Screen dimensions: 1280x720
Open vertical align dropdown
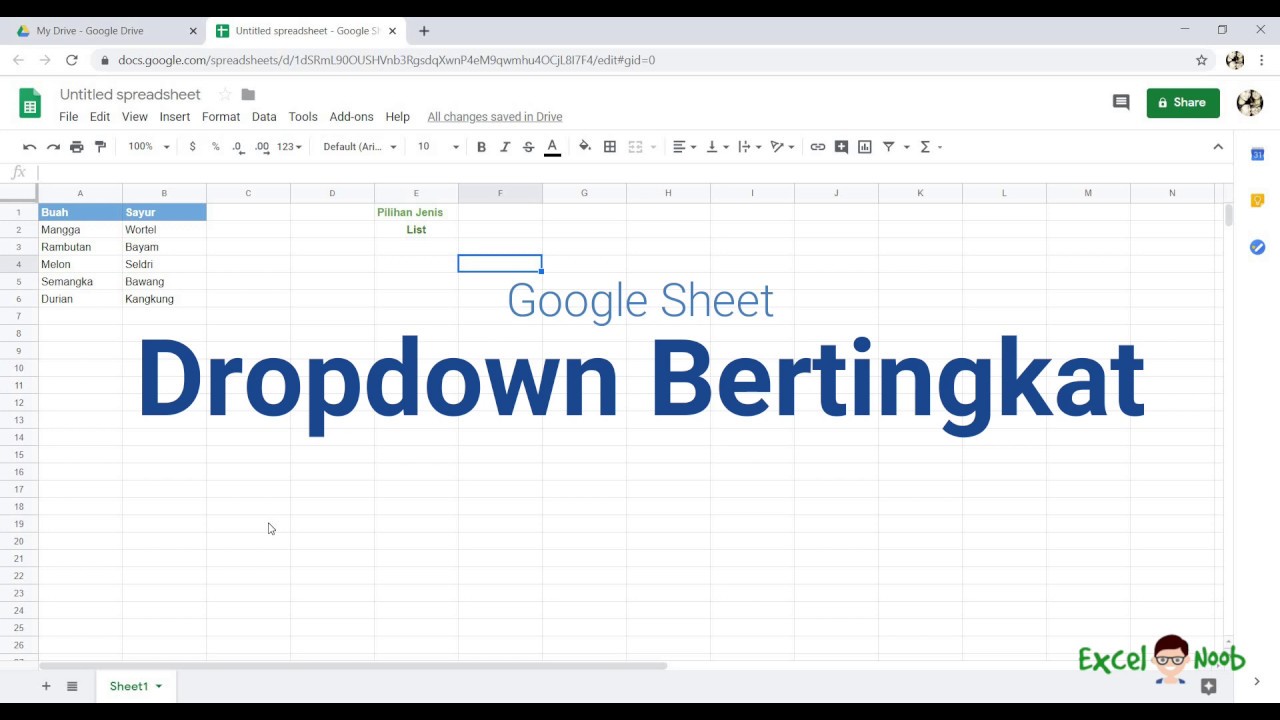pos(717,147)
